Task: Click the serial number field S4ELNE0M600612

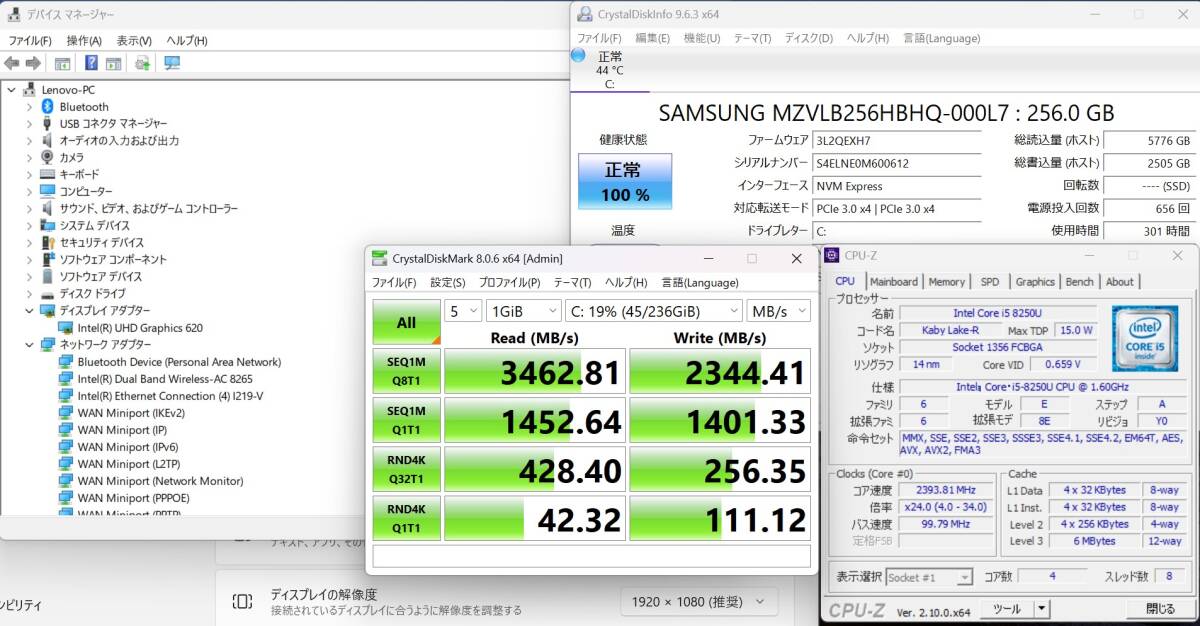Action: [x=896, y=163]
